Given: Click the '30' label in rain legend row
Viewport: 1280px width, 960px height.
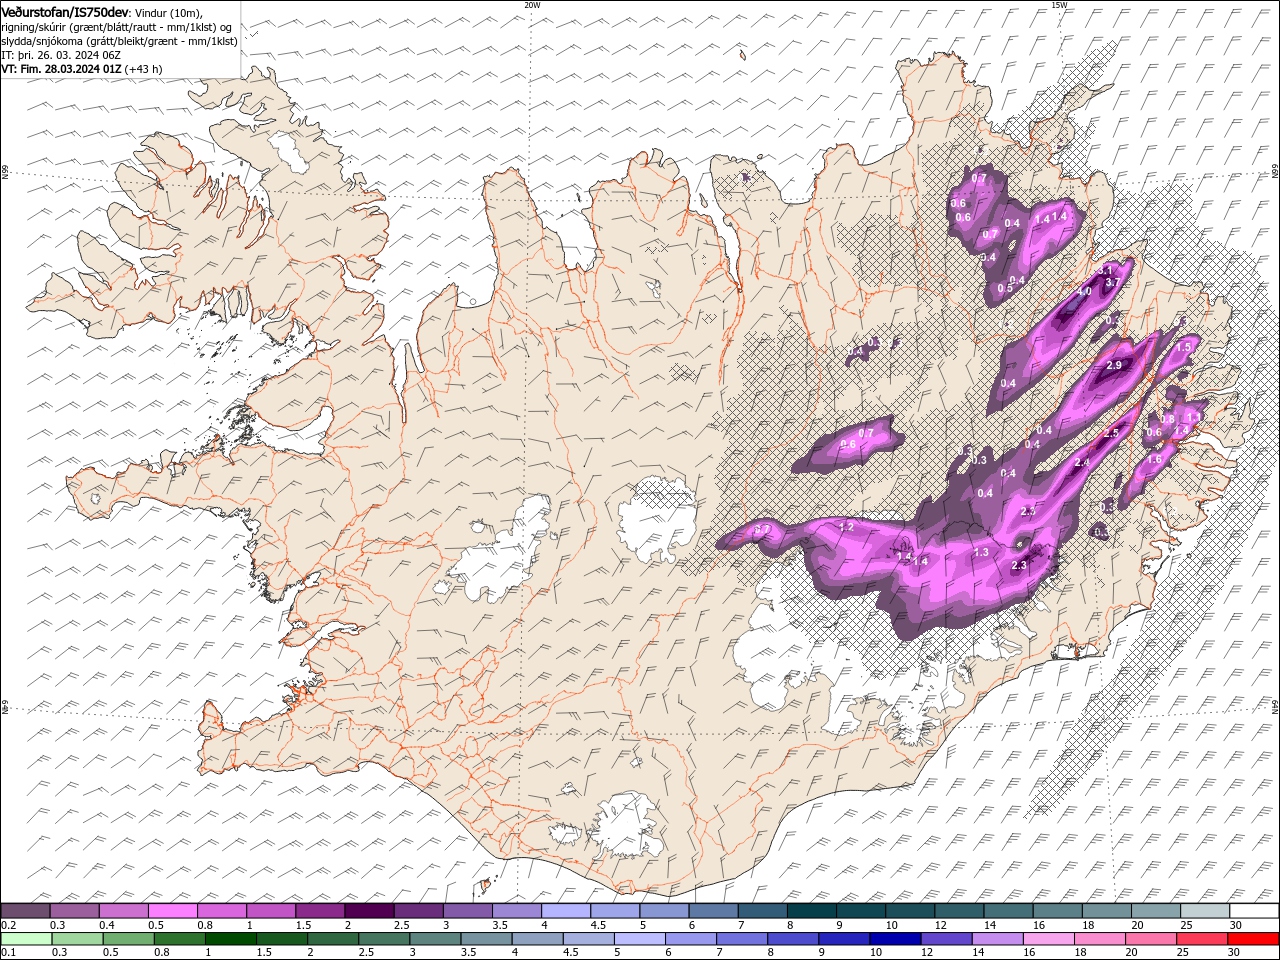Looking at the screenshot, I should point(1236,953).
